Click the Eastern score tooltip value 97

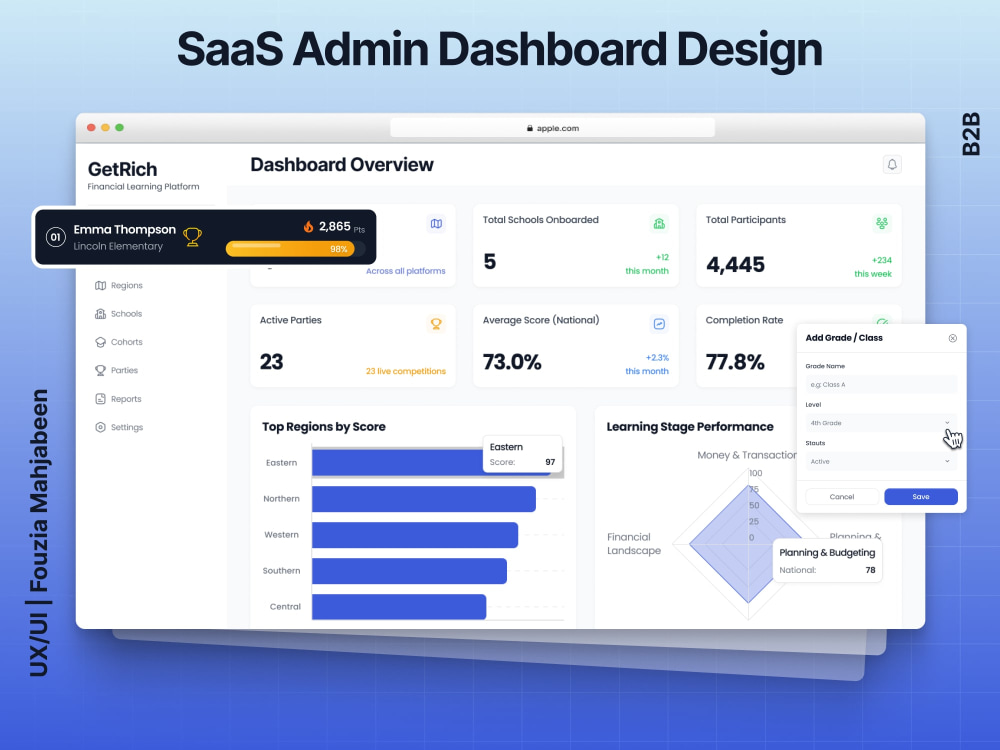tap(550, 462)
